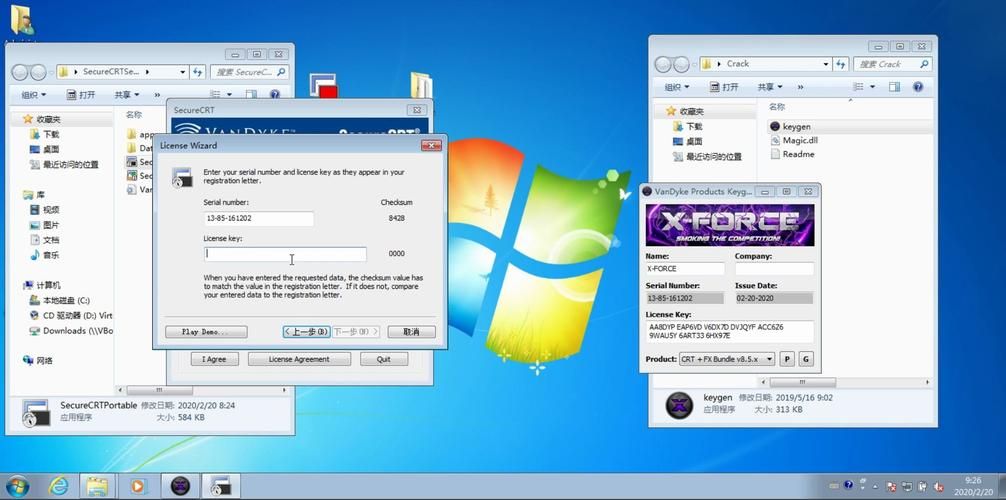This screenshot has width=1006, height=500.
Task: Open 本地磁盘 (C:) in left sidebar
Action: coord(59,300)
